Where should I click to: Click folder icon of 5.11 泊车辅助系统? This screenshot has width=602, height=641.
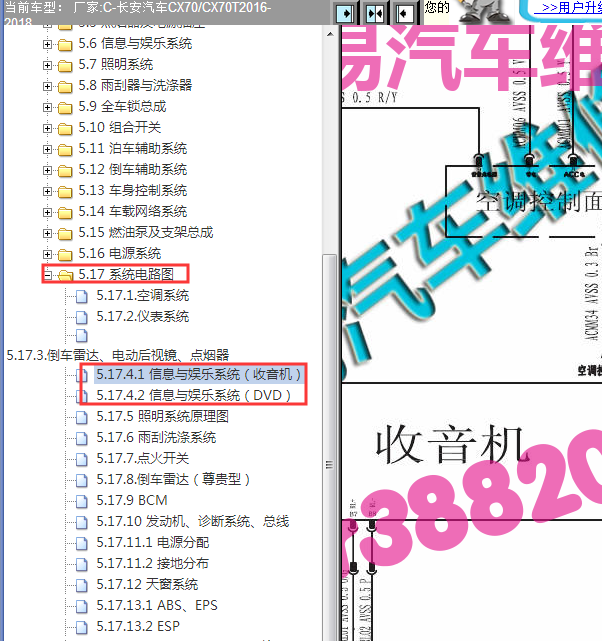(65, 150)
